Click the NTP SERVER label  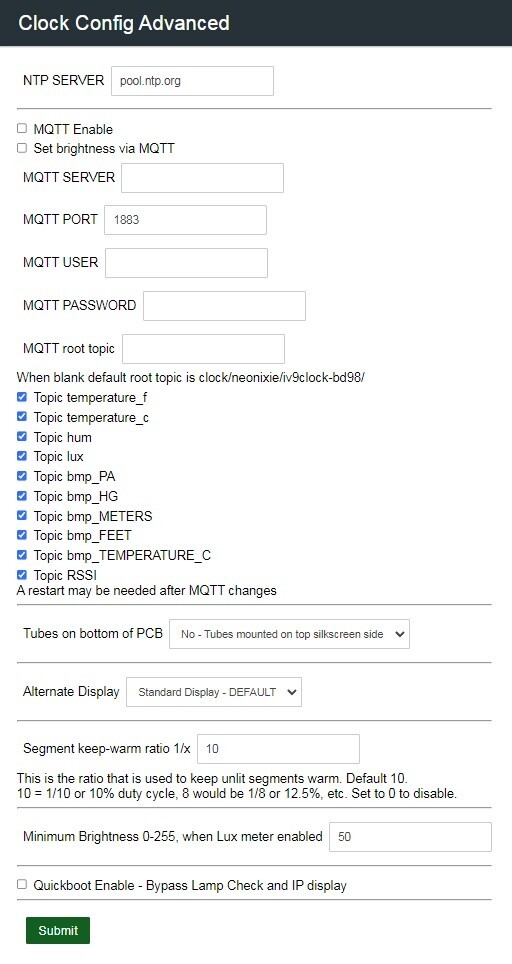point(64,81)
